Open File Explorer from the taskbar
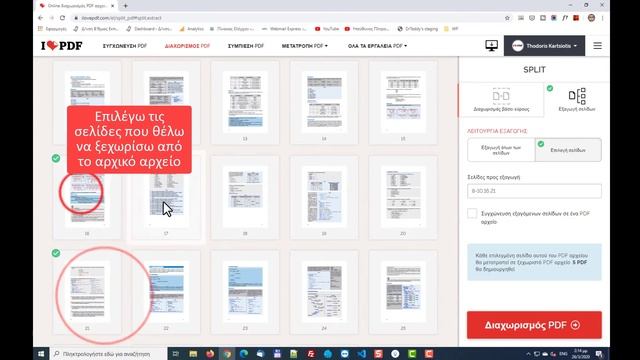Image resolution: width=640 pixels, height=360 pixels. click(x=193, y=354)
